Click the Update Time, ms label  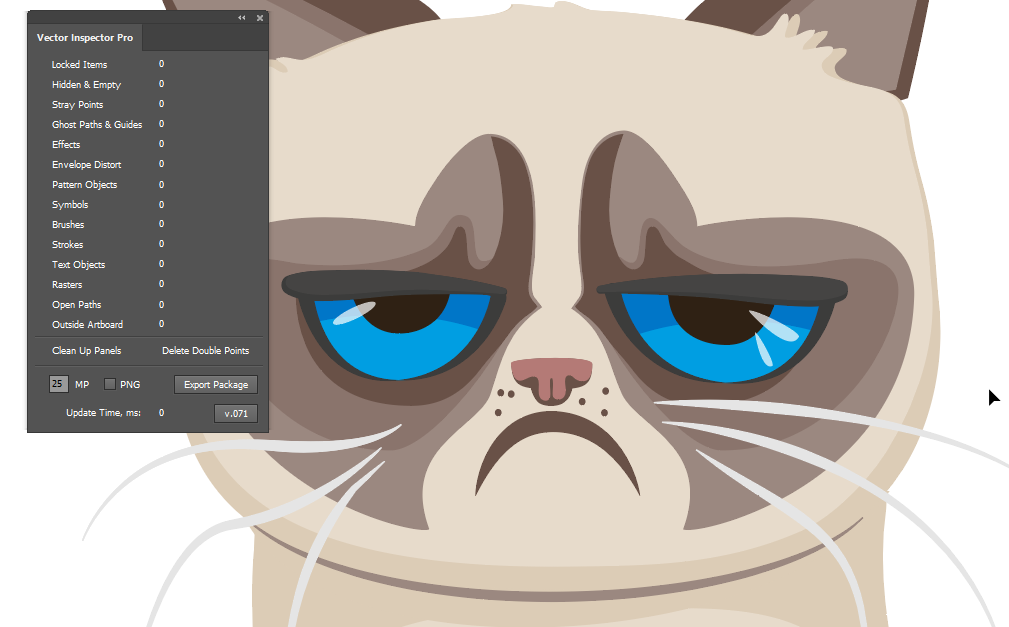coord(103,413)
